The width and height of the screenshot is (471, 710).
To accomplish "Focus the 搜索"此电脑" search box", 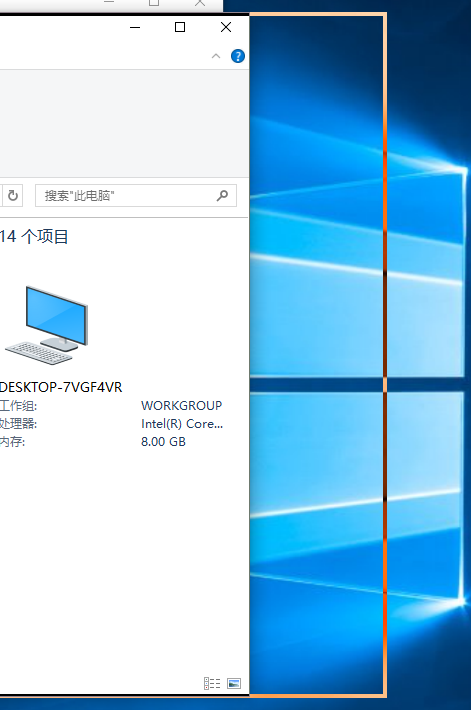I will click(x=136, y=196).
